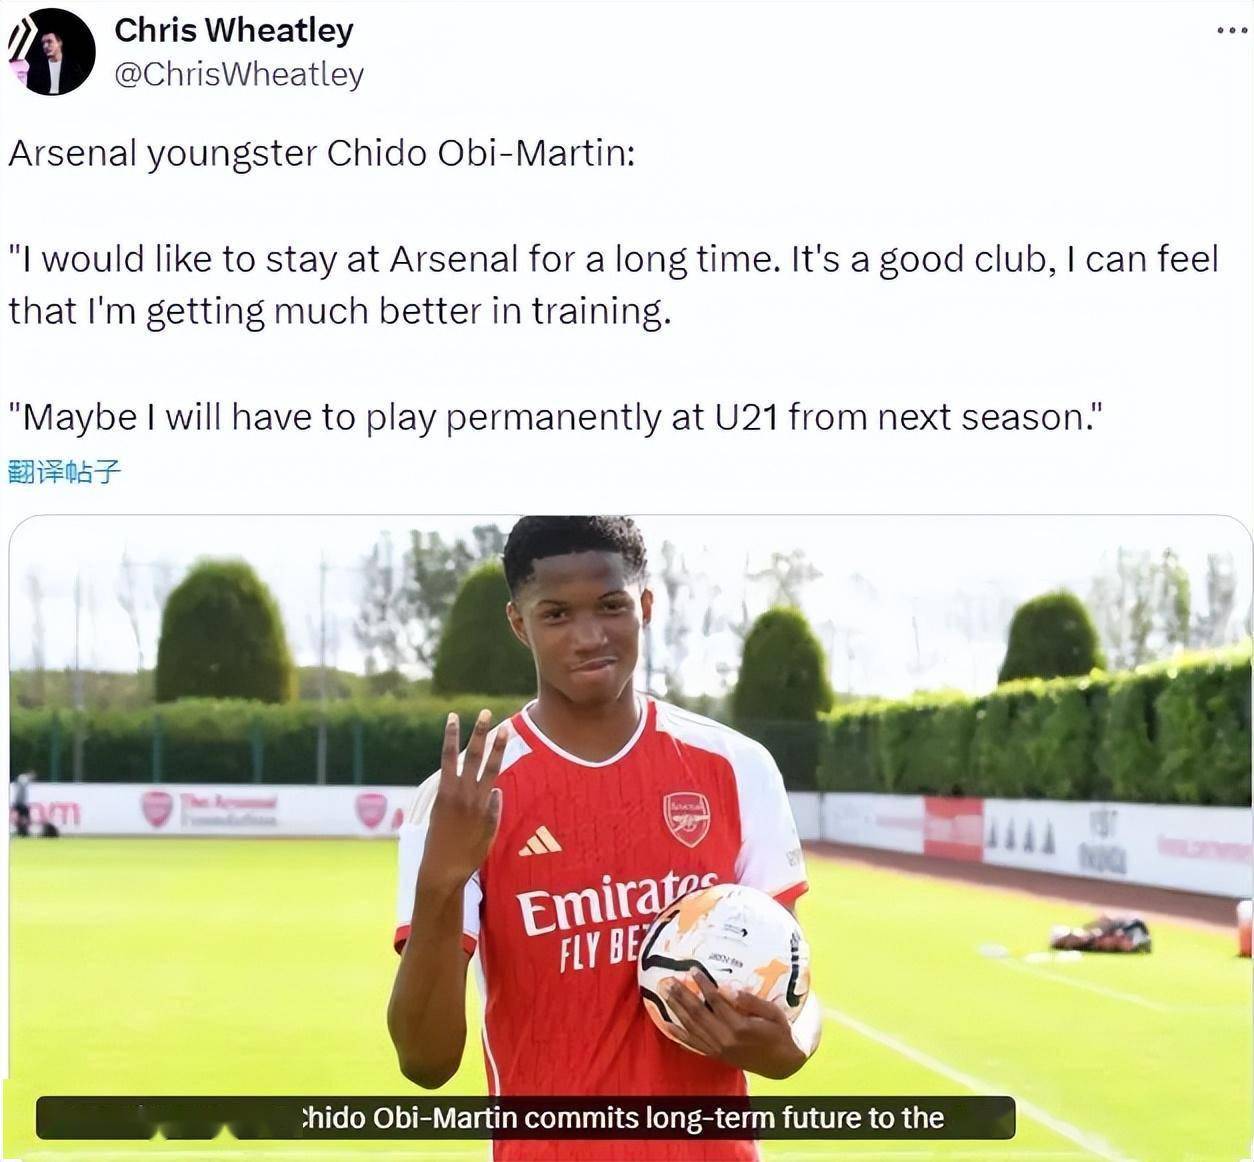Click the training equipment lying on the grass
Viewport: 1254px width, 1162px height.
[x=1100, y=935]
